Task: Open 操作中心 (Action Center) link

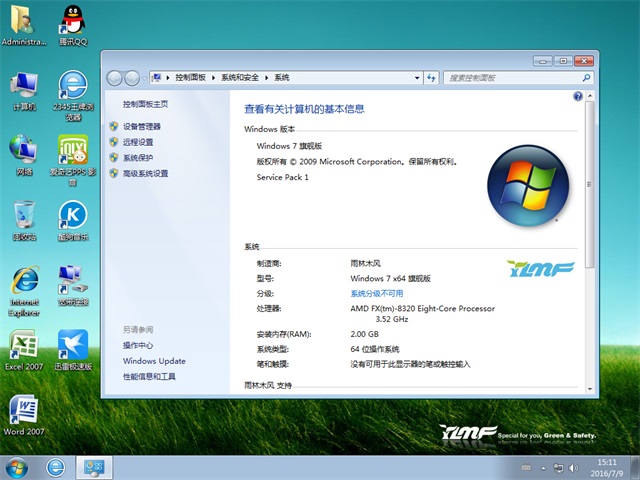Action: [x=138, y=345]
